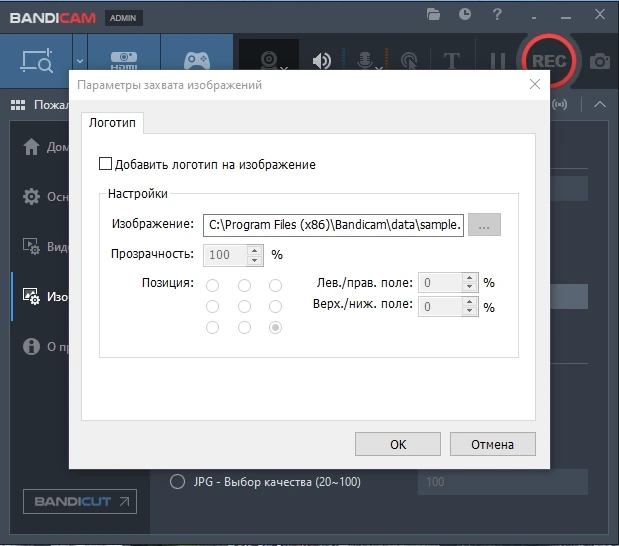
Task: Increase Верх./ниж. поле with up arrow
Action: (469, 302)
